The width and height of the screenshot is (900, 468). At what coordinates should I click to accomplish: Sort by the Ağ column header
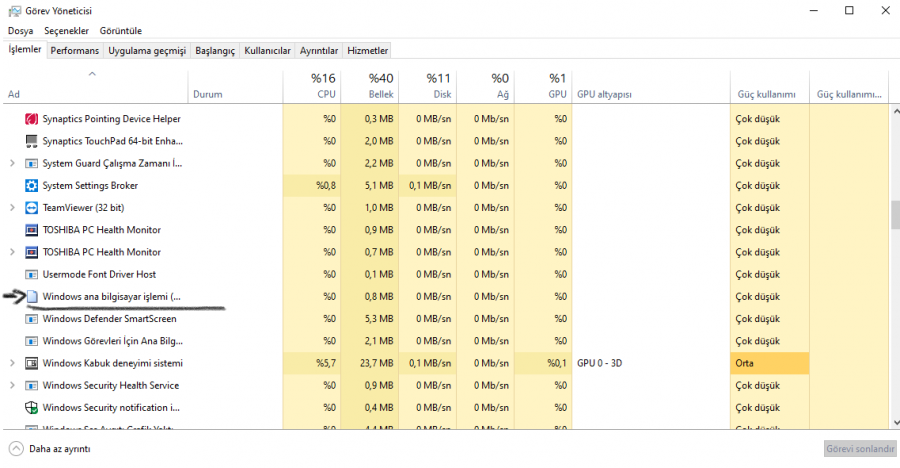point(486,87)
